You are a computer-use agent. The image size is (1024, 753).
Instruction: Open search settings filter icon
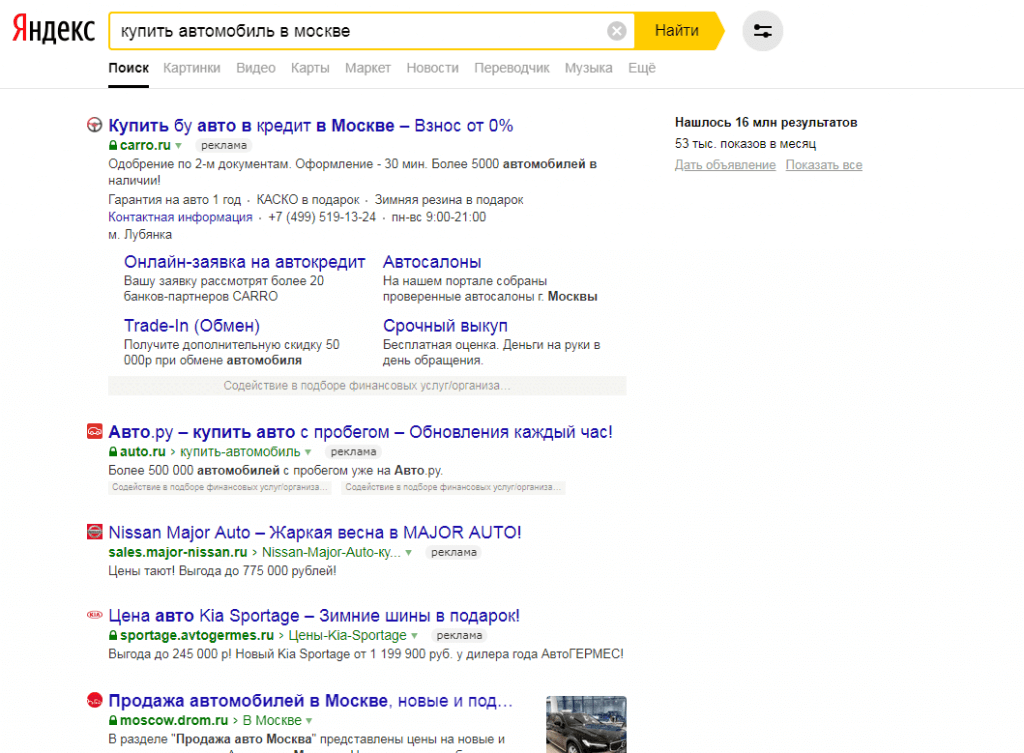[x=763, y=31]
